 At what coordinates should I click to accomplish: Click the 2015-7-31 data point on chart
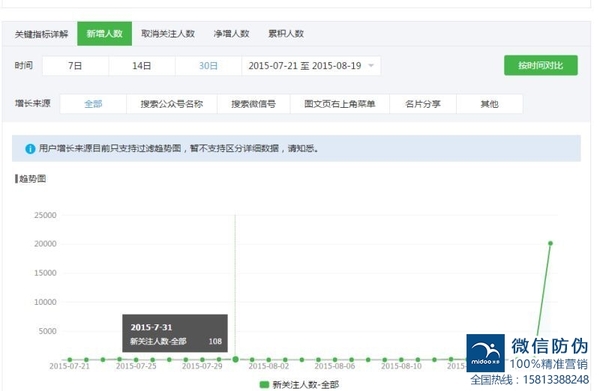(x=235, y=359)
